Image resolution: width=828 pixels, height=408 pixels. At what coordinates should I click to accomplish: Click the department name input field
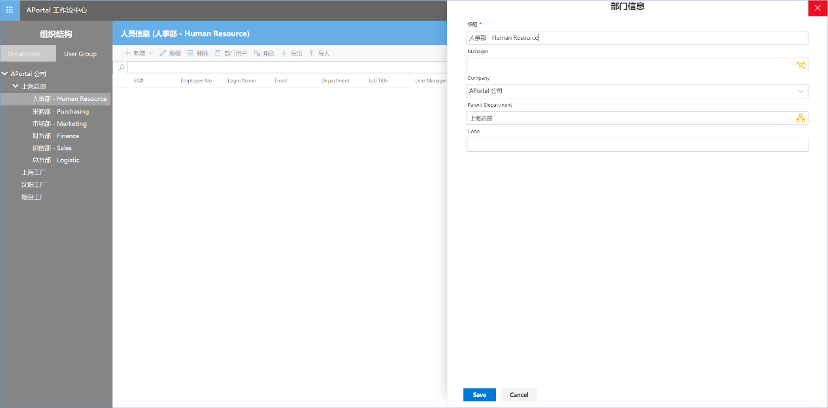coord(637,38)
